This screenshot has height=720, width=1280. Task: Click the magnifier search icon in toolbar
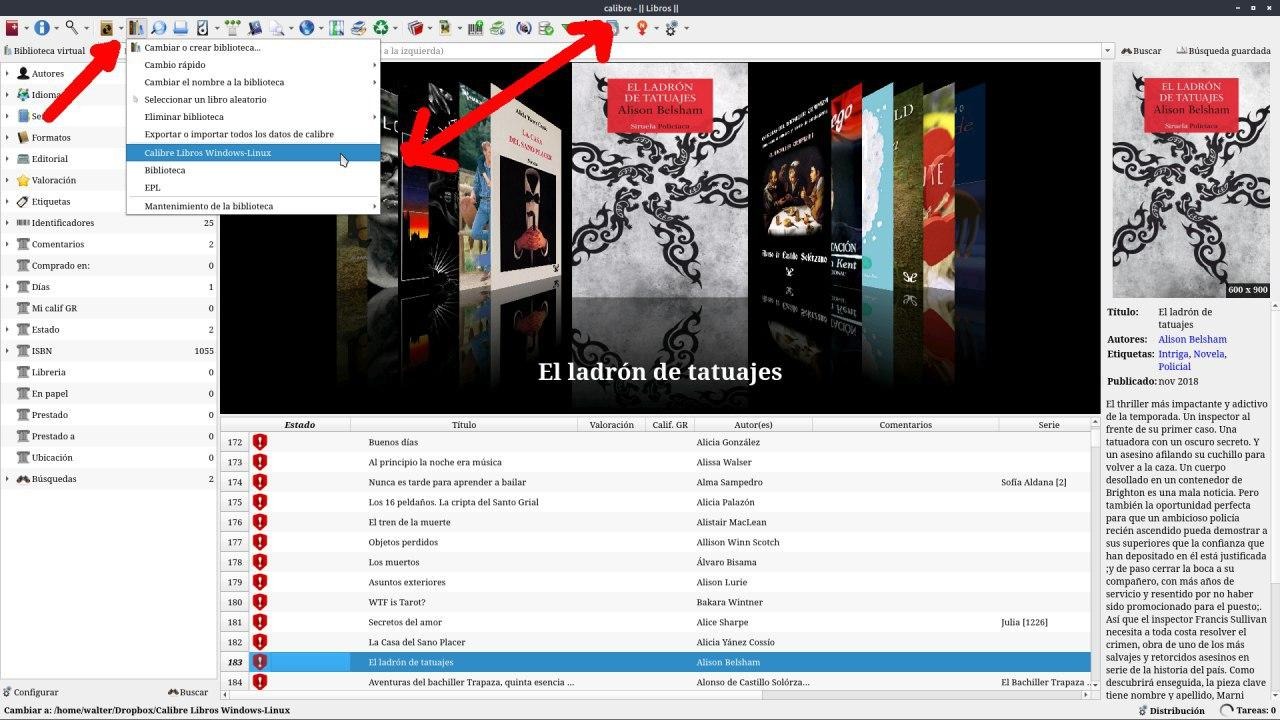tap(72, 28)
